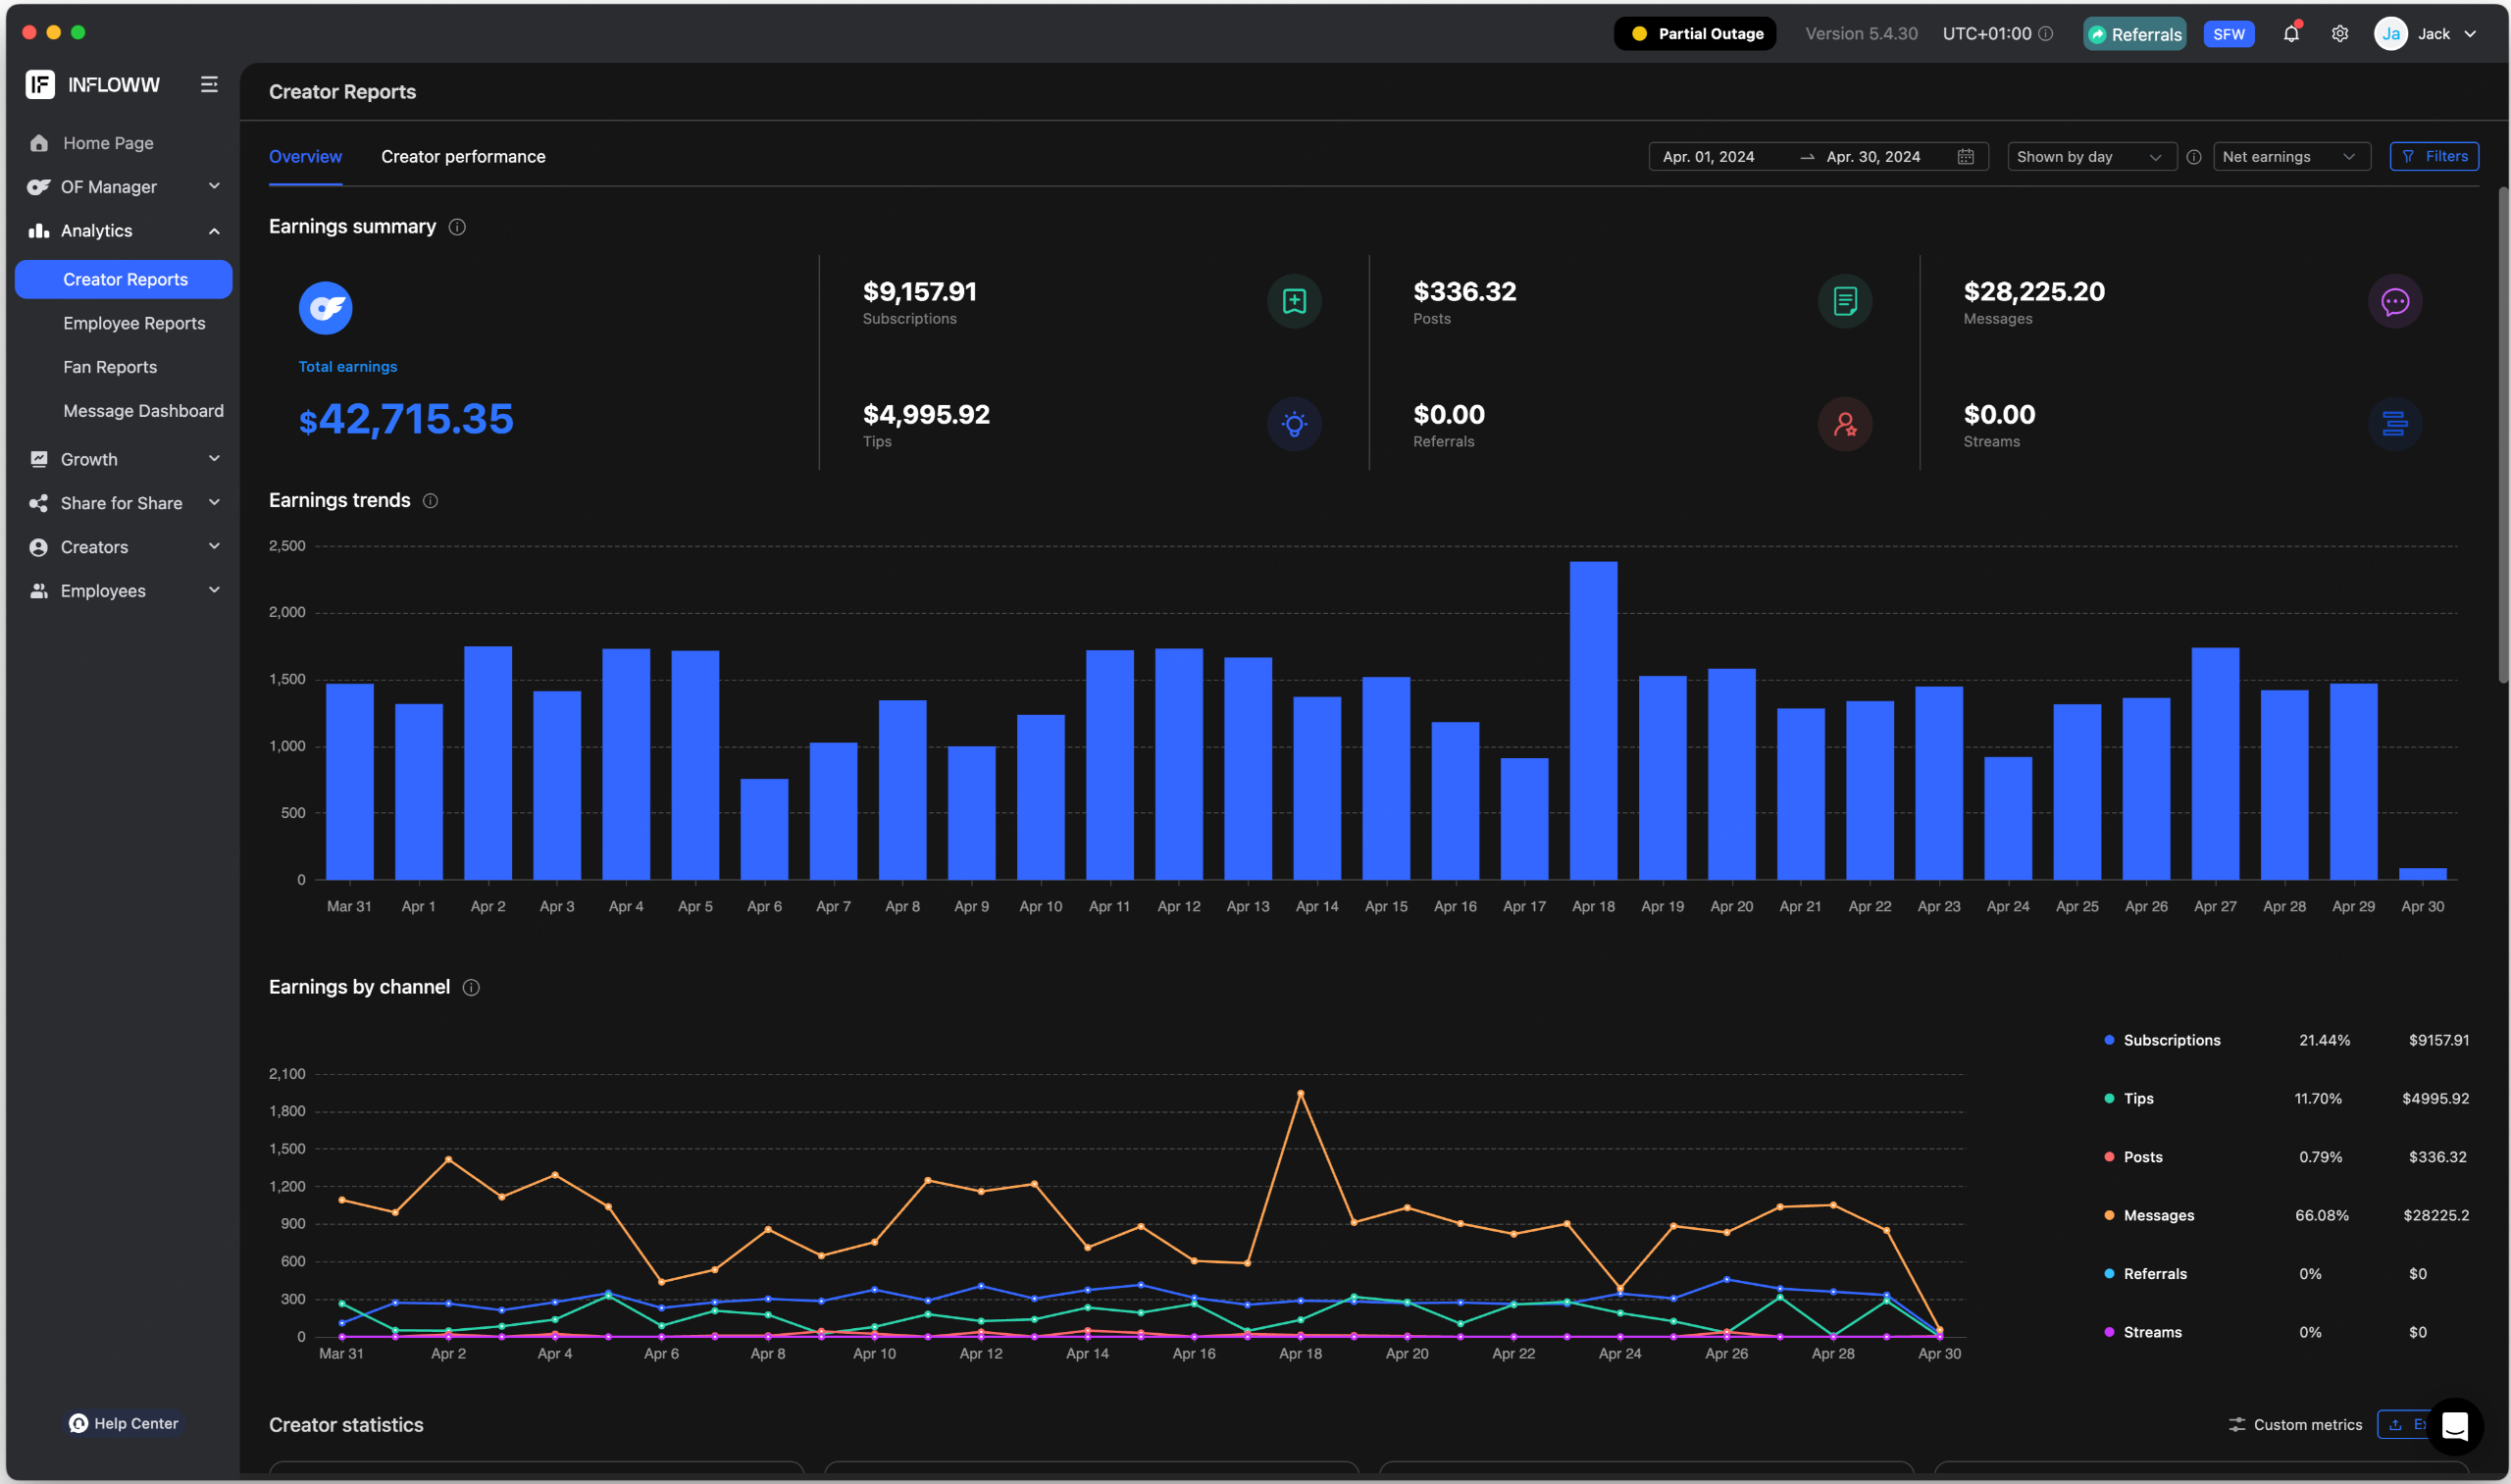The width and height of the screenshot is (2511, 1484).
Task: Open the Help Center link
Action: pyautogui.click(x=124, y=1423)
